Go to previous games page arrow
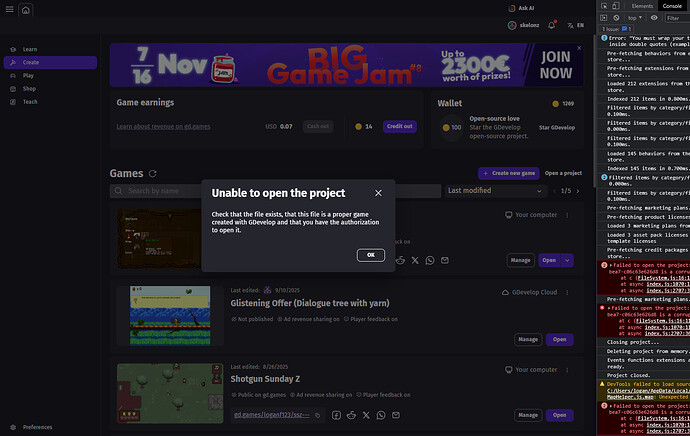The height and width of the screenshot is (436, 690). pos(554,191)
